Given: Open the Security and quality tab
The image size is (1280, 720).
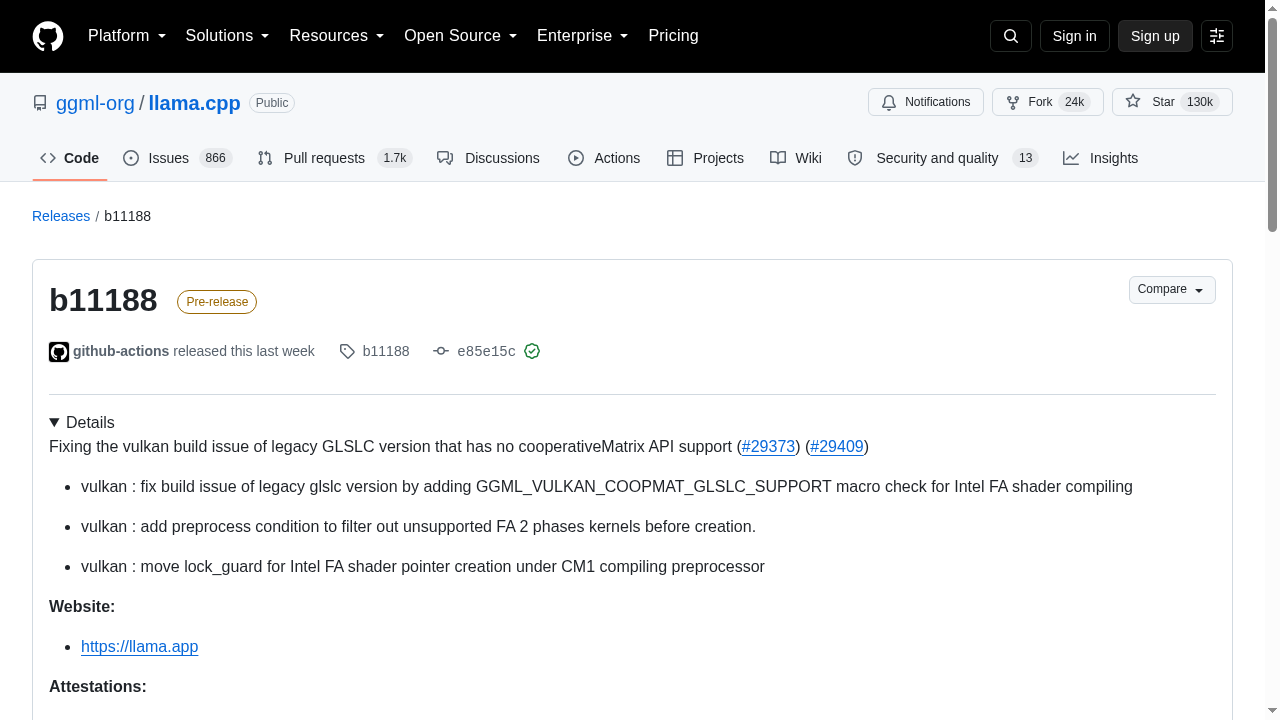Looking at the screenshot, I should click(942, 158).
